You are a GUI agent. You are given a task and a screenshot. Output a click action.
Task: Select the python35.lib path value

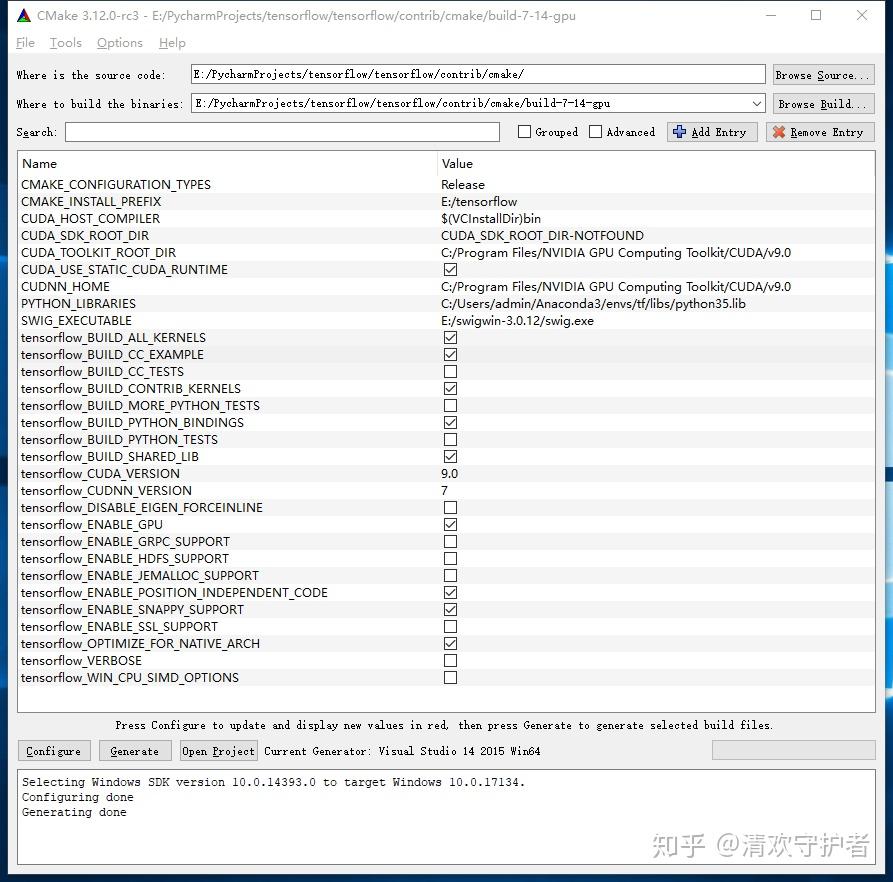[x=593, y=303]
